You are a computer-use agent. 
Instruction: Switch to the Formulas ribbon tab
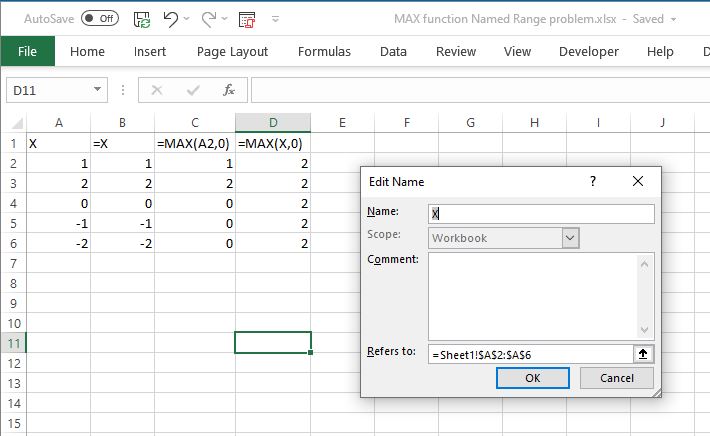tap(324, 52)
